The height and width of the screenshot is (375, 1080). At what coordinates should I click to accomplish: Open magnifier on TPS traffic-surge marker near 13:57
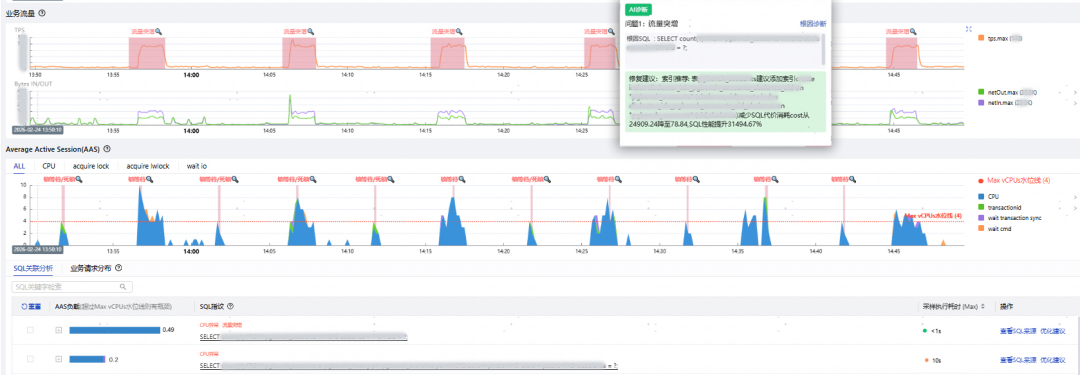coord(158,32)
